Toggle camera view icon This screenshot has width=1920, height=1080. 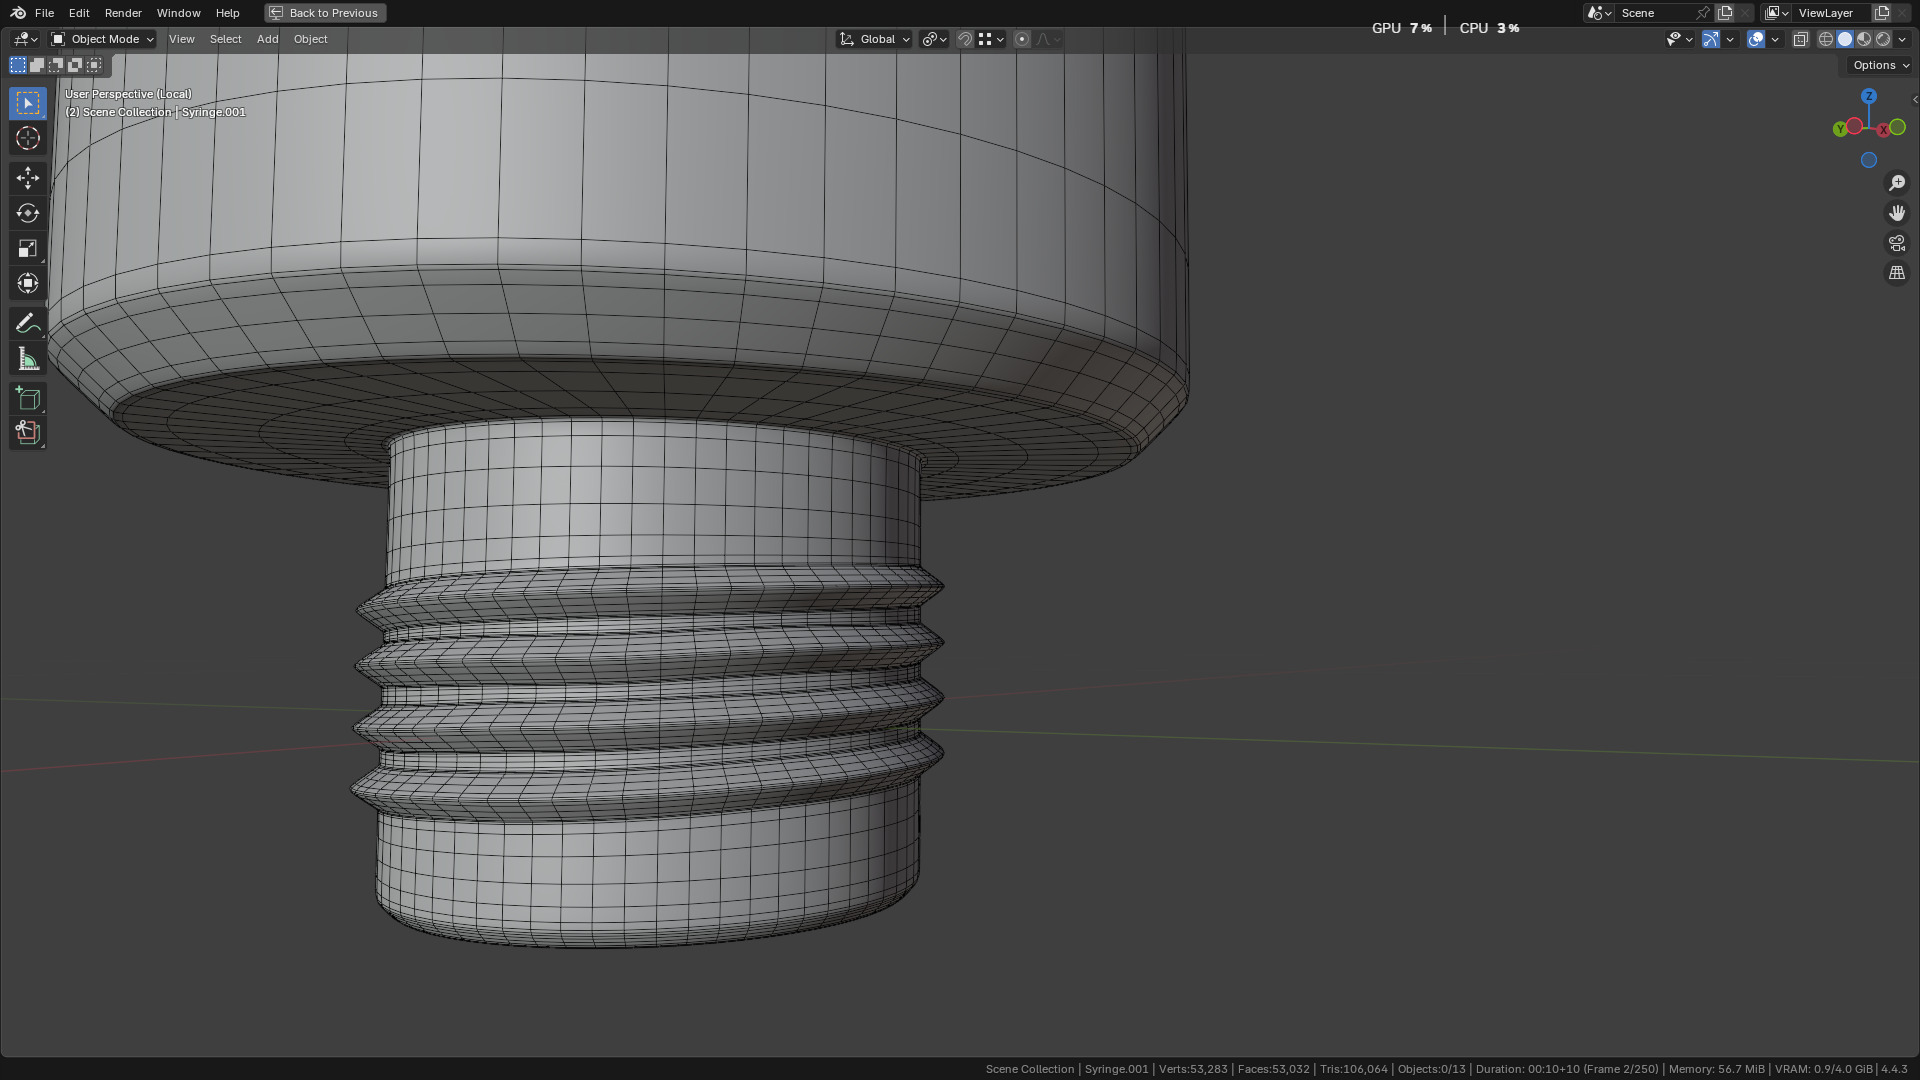click(1896, 243)
